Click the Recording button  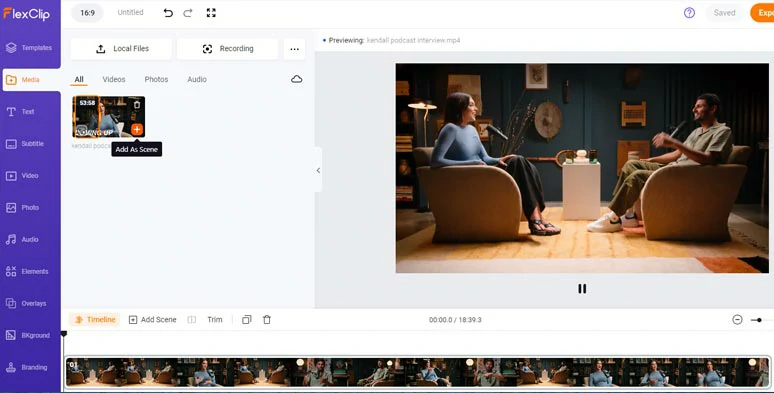coord(228,49)
